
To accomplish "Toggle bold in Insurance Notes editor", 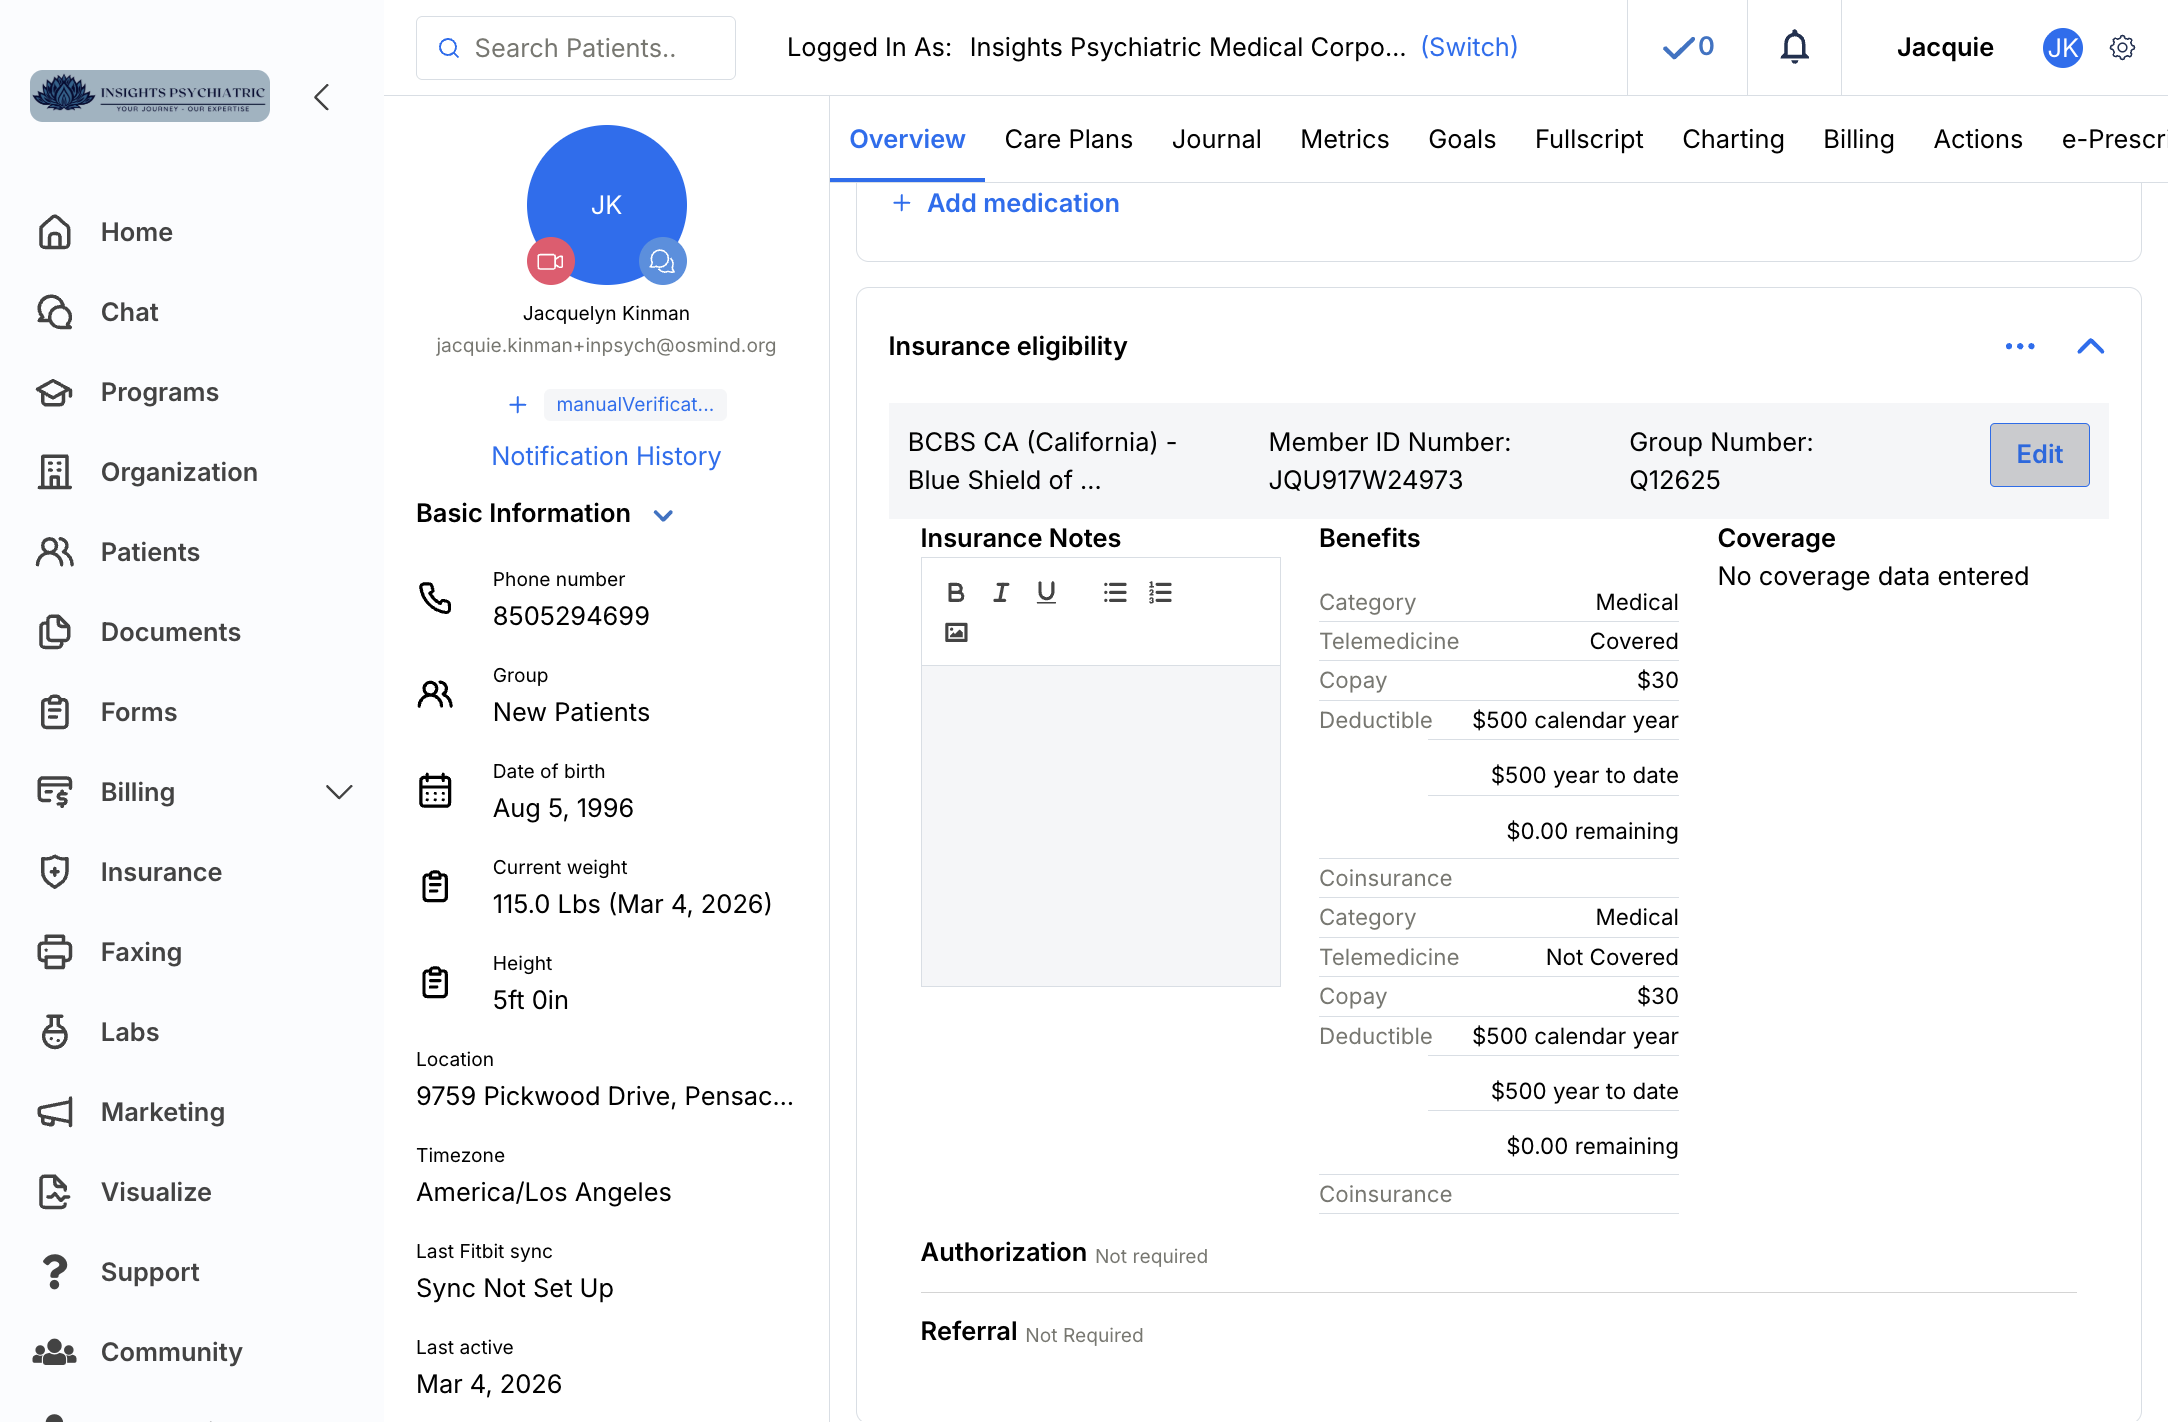I will pyautogui.click(x=955, y=592).
